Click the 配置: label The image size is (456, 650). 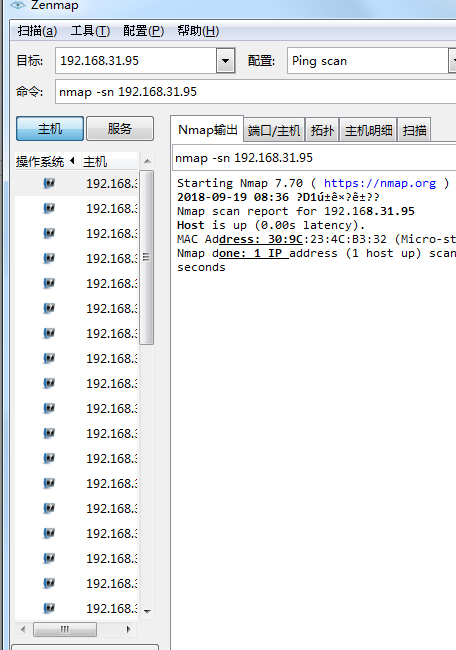coord(261,61)
